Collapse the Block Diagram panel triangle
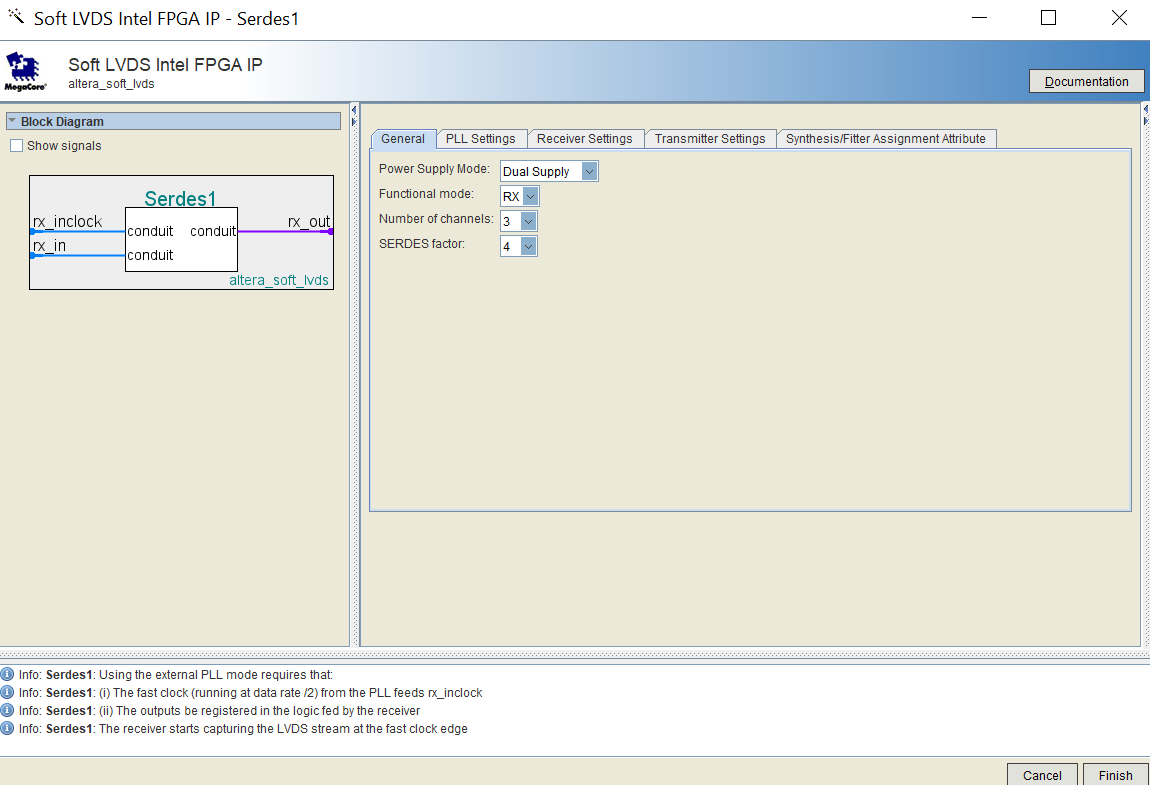 (12, 121)
